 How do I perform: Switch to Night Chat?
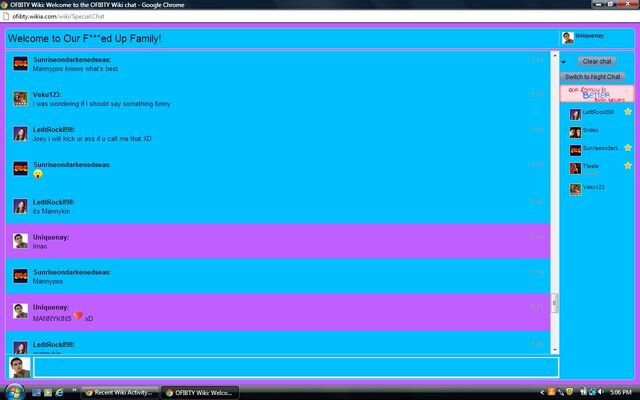pyautogui.click(x=592, y=77)
